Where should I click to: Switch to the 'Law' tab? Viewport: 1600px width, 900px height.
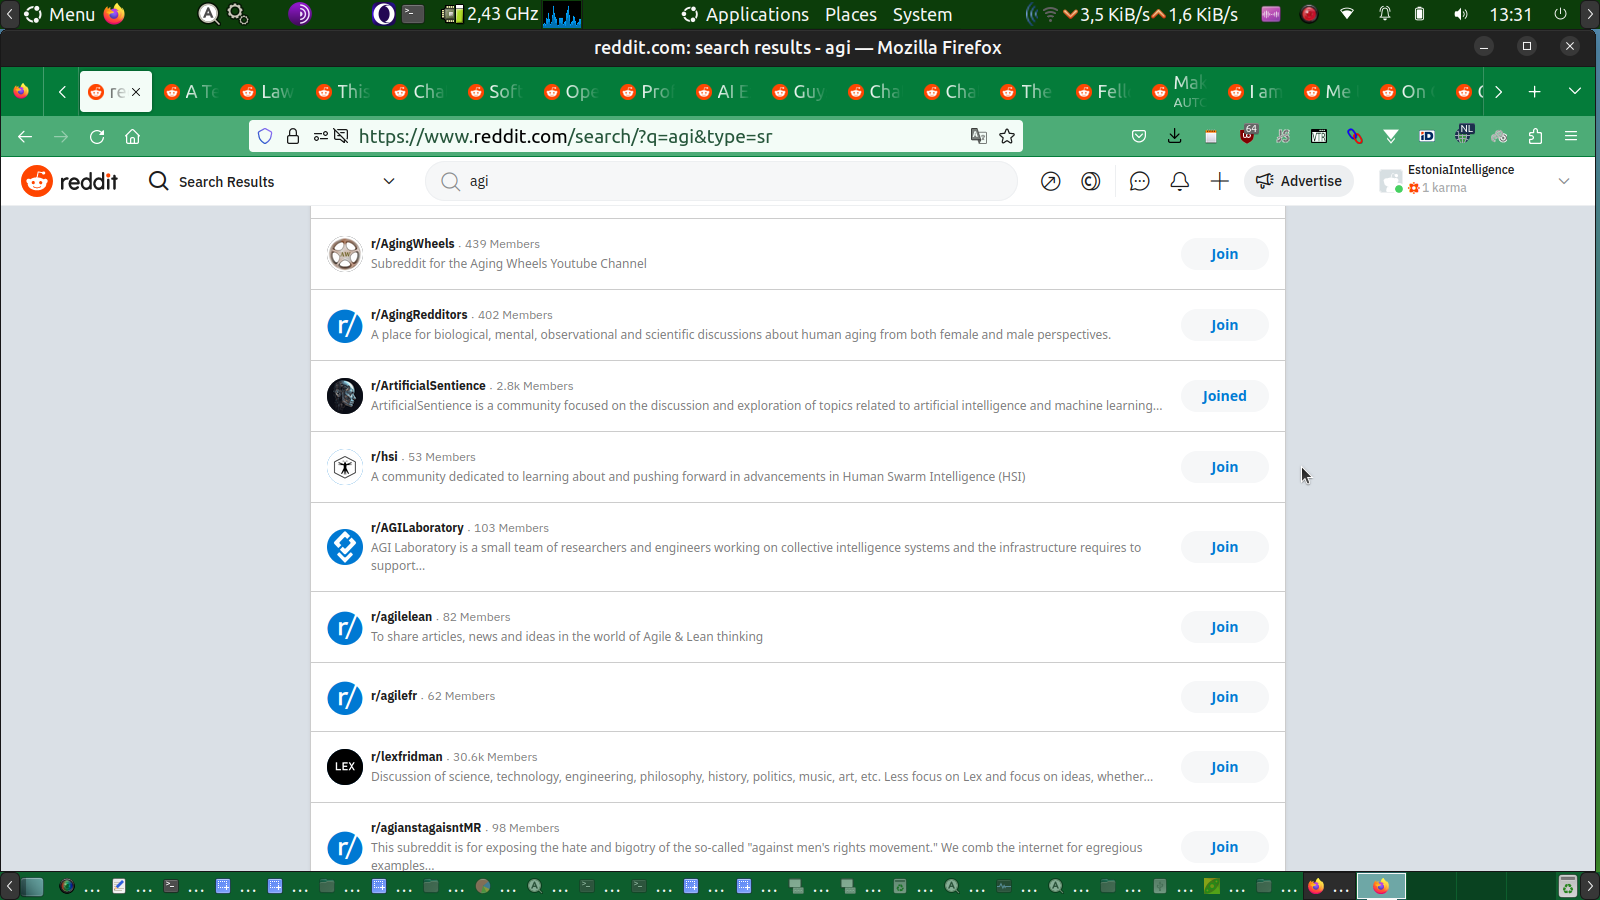tap(267, 92)
